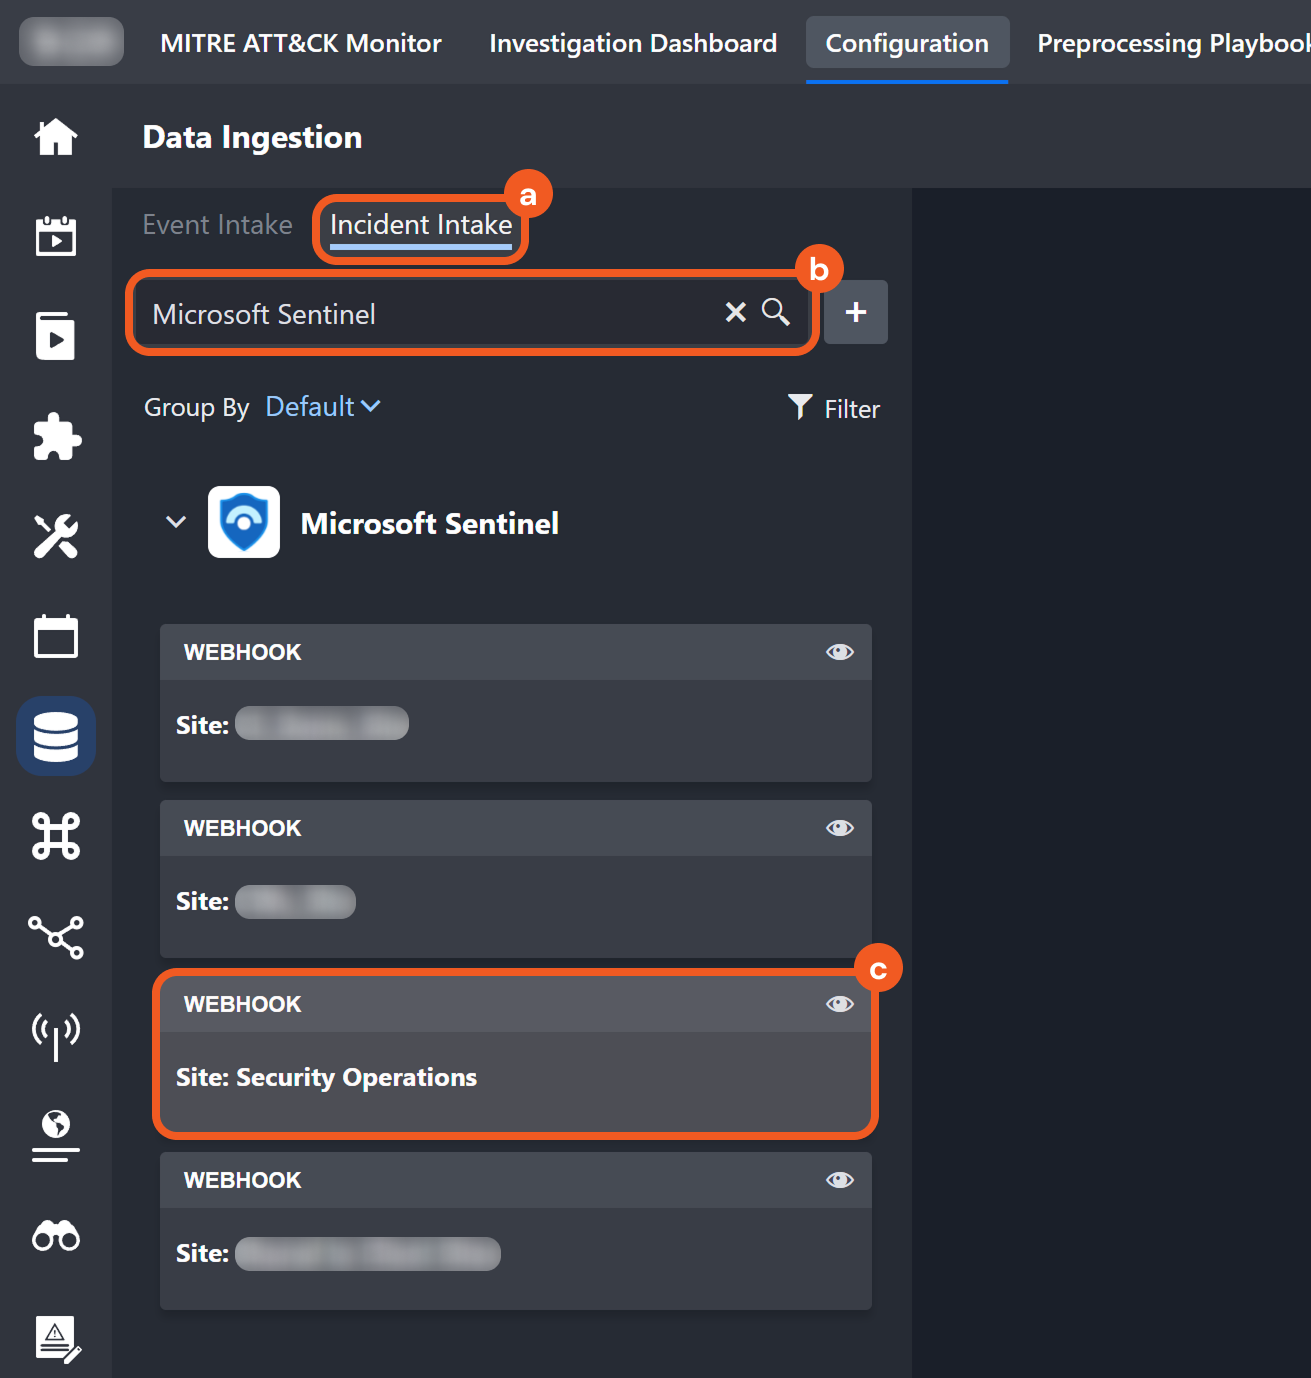Click the Home icon in sidebar

coord(56,137)
